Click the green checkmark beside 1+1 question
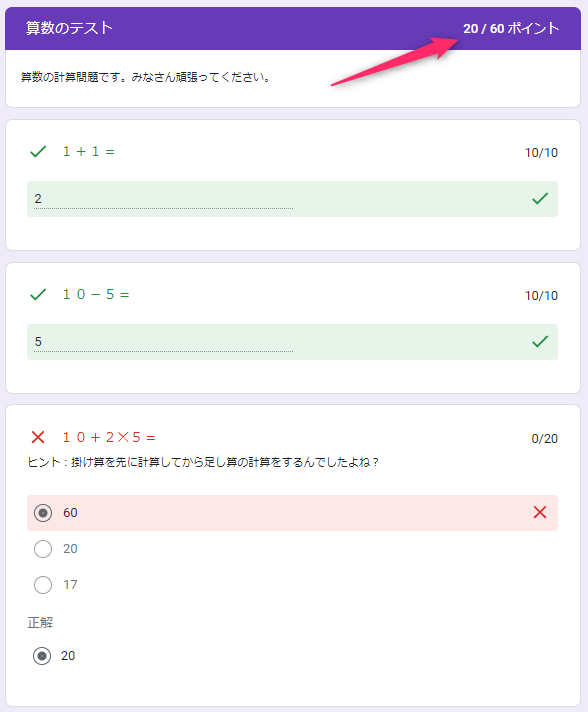 tap(38, 151)
